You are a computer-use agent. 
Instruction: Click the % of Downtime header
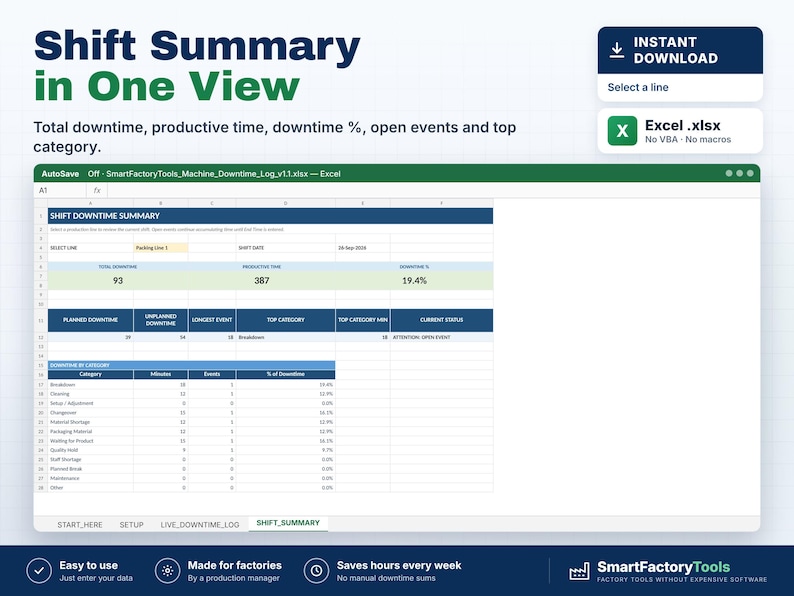click(286, 374)
